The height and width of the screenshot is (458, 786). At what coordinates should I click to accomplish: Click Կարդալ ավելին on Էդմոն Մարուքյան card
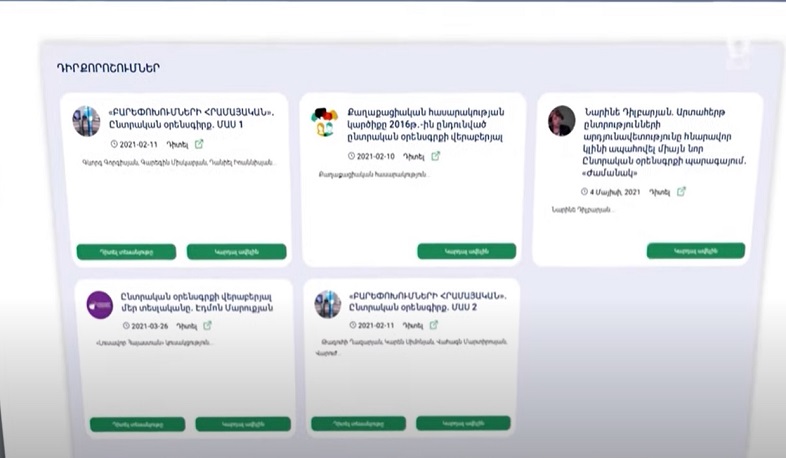tap(242, 424)
